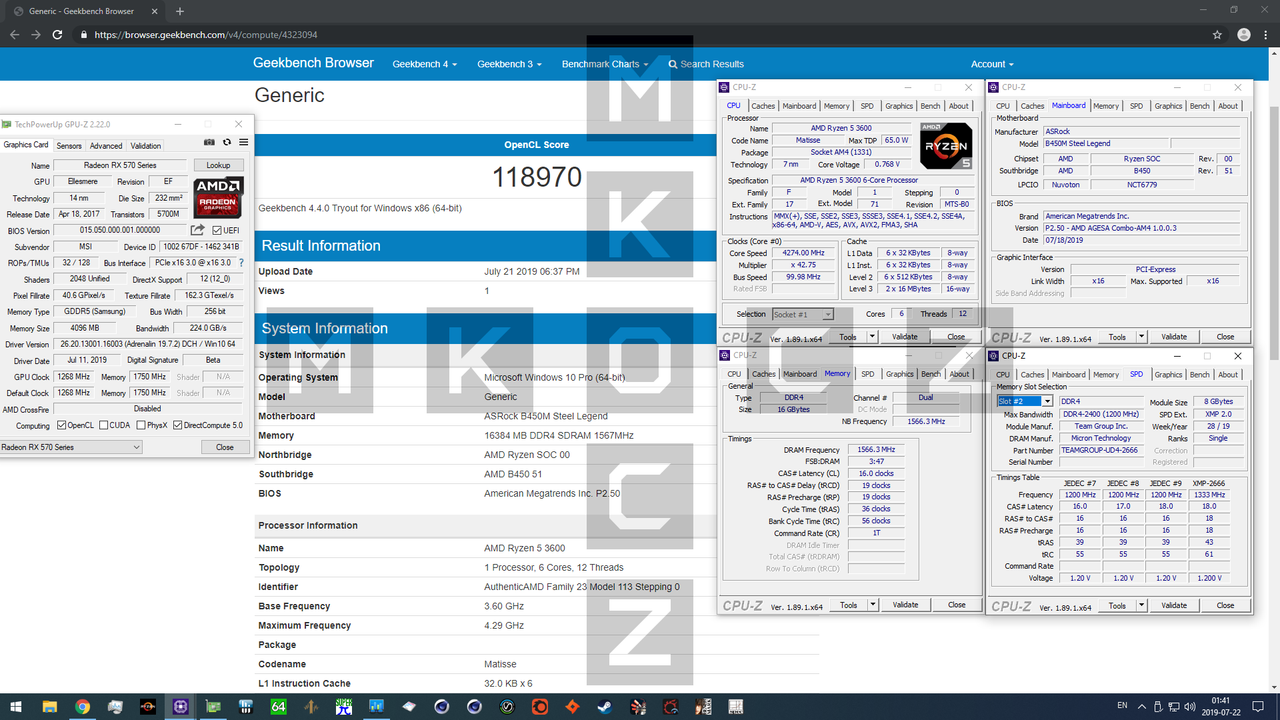Click the language indicator EN in tray
This screenshot has width=1280, height=720.
(1122, 706)
